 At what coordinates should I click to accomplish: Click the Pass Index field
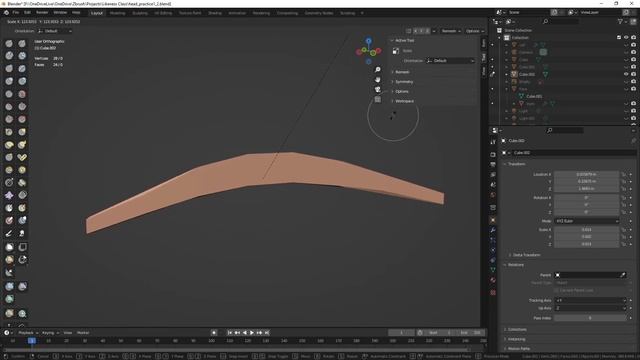(x=590, y=318)
